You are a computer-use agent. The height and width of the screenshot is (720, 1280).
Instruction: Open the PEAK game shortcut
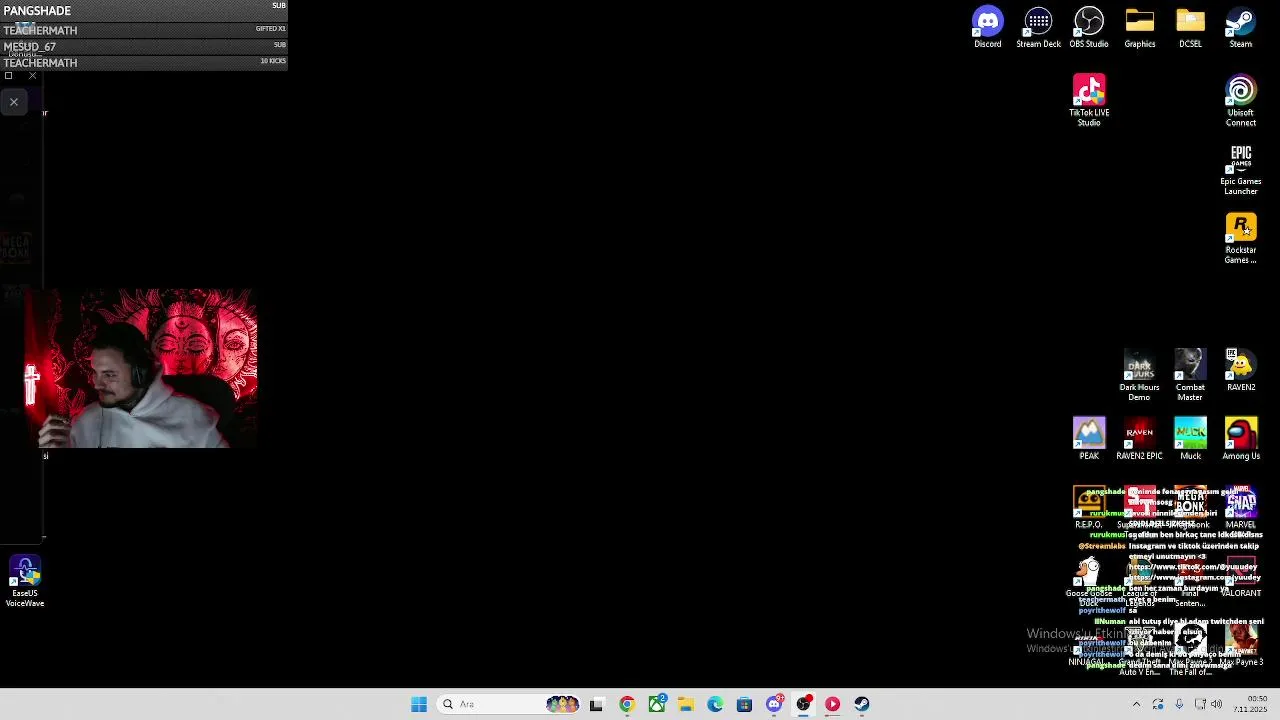coord(1089,439)
